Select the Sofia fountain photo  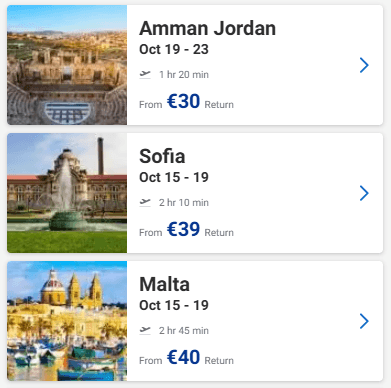pyautogui.click(x=67, y=193)
